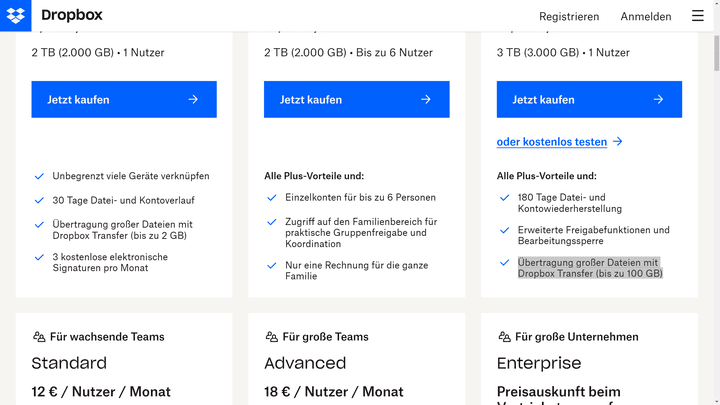The height and width of the screenshot is (405, 720).
Task: Click the Unbegrenzt viele Geräte verknüpfen text
Action: pyautogui.click(x=131, y=176)
